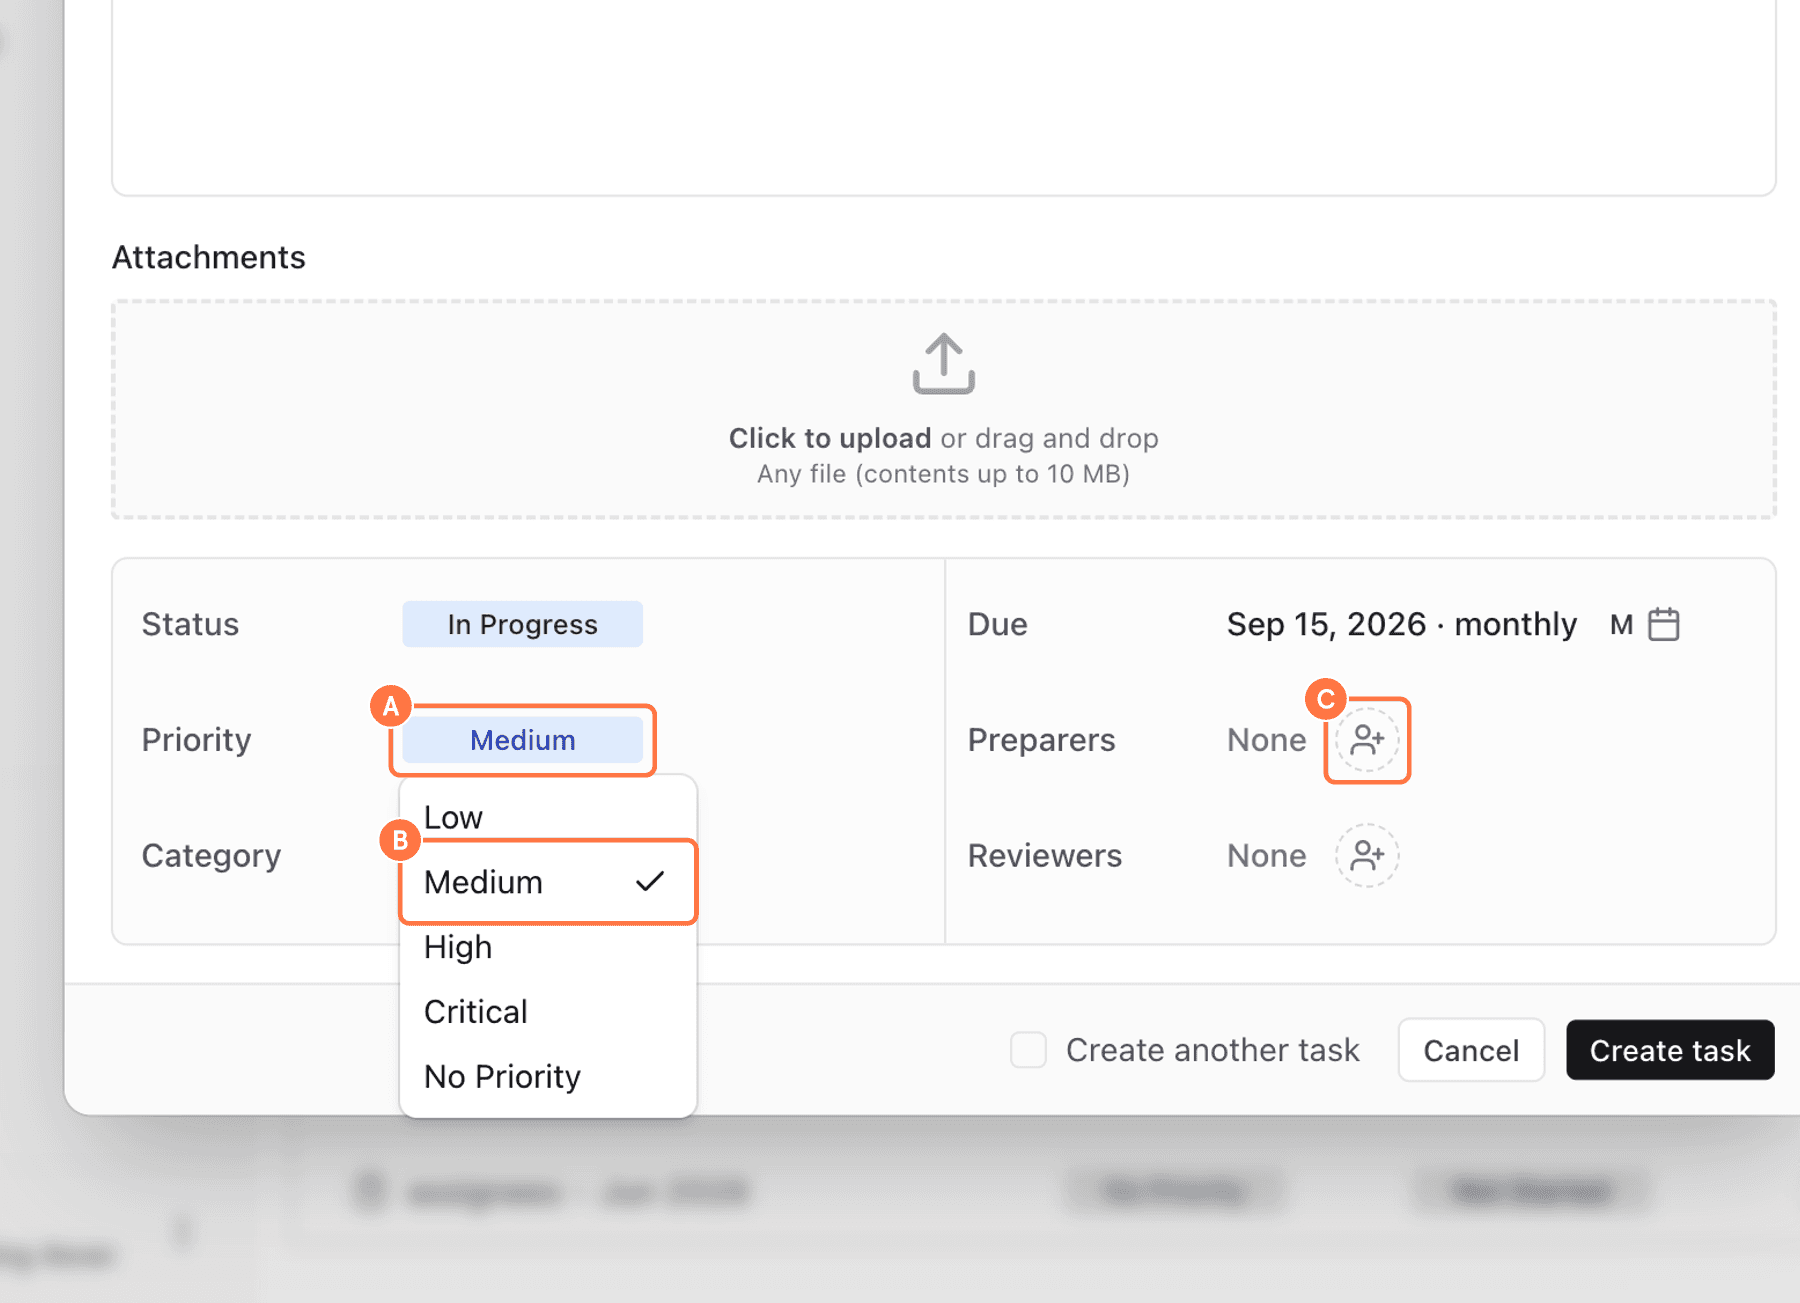Click the M indicator next to due date

pyautogui.click(x=1621, y=625)
